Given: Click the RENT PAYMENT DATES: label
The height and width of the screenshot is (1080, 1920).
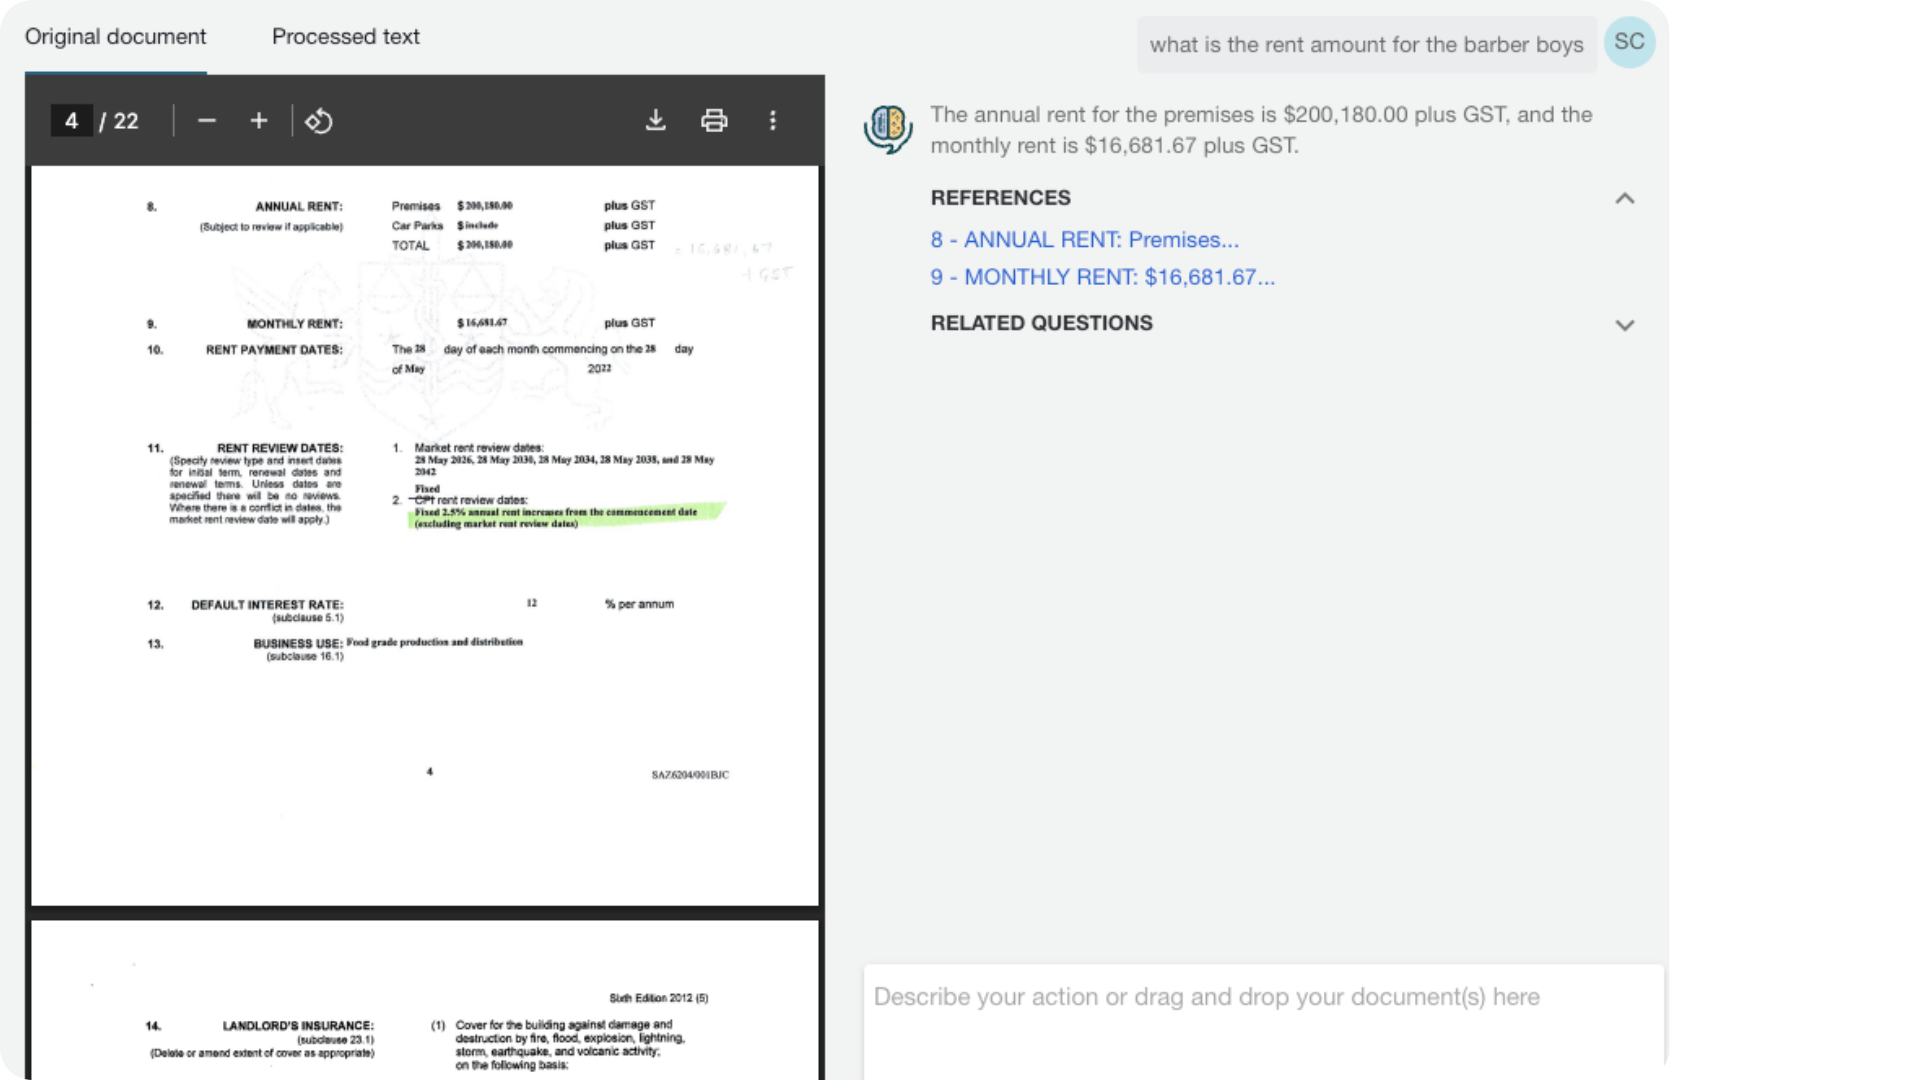Looking at the screenshot, I should click(x=274, y=350).
